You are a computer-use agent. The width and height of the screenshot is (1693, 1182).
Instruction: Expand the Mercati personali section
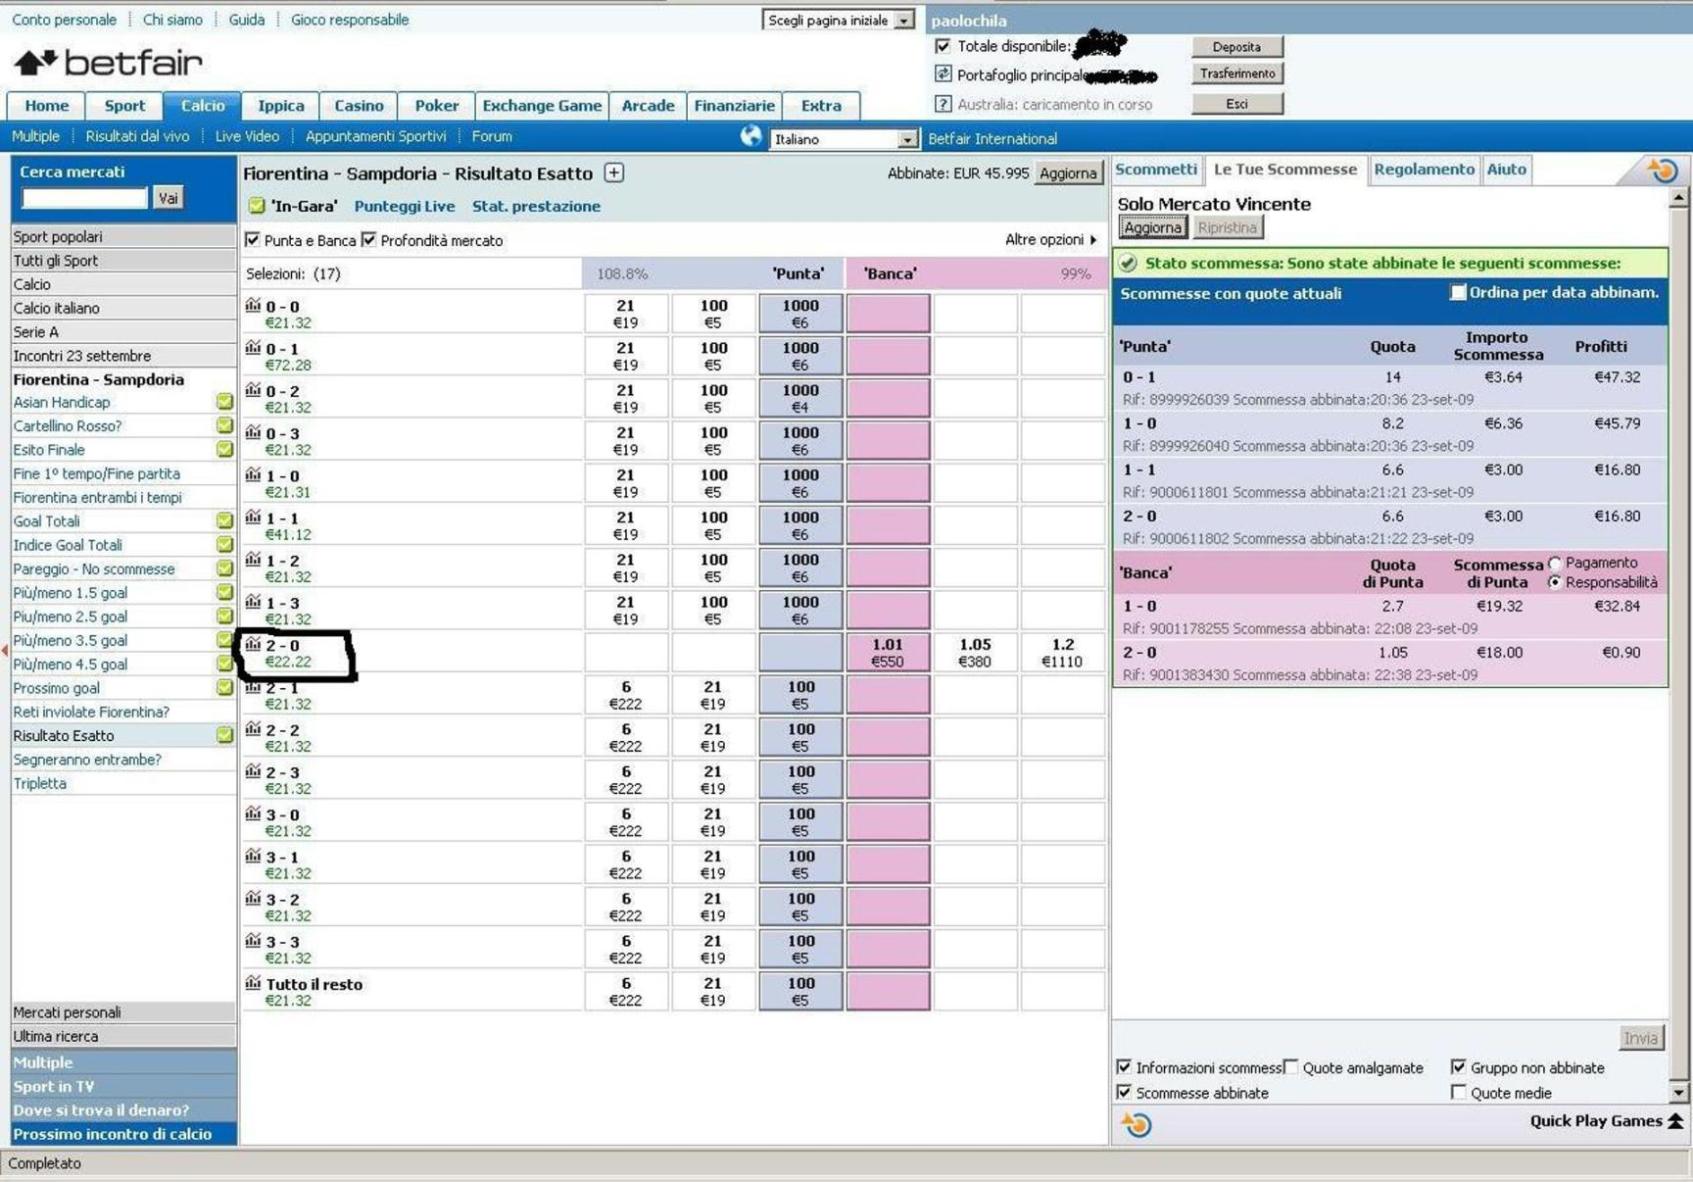coord(123,1012)
